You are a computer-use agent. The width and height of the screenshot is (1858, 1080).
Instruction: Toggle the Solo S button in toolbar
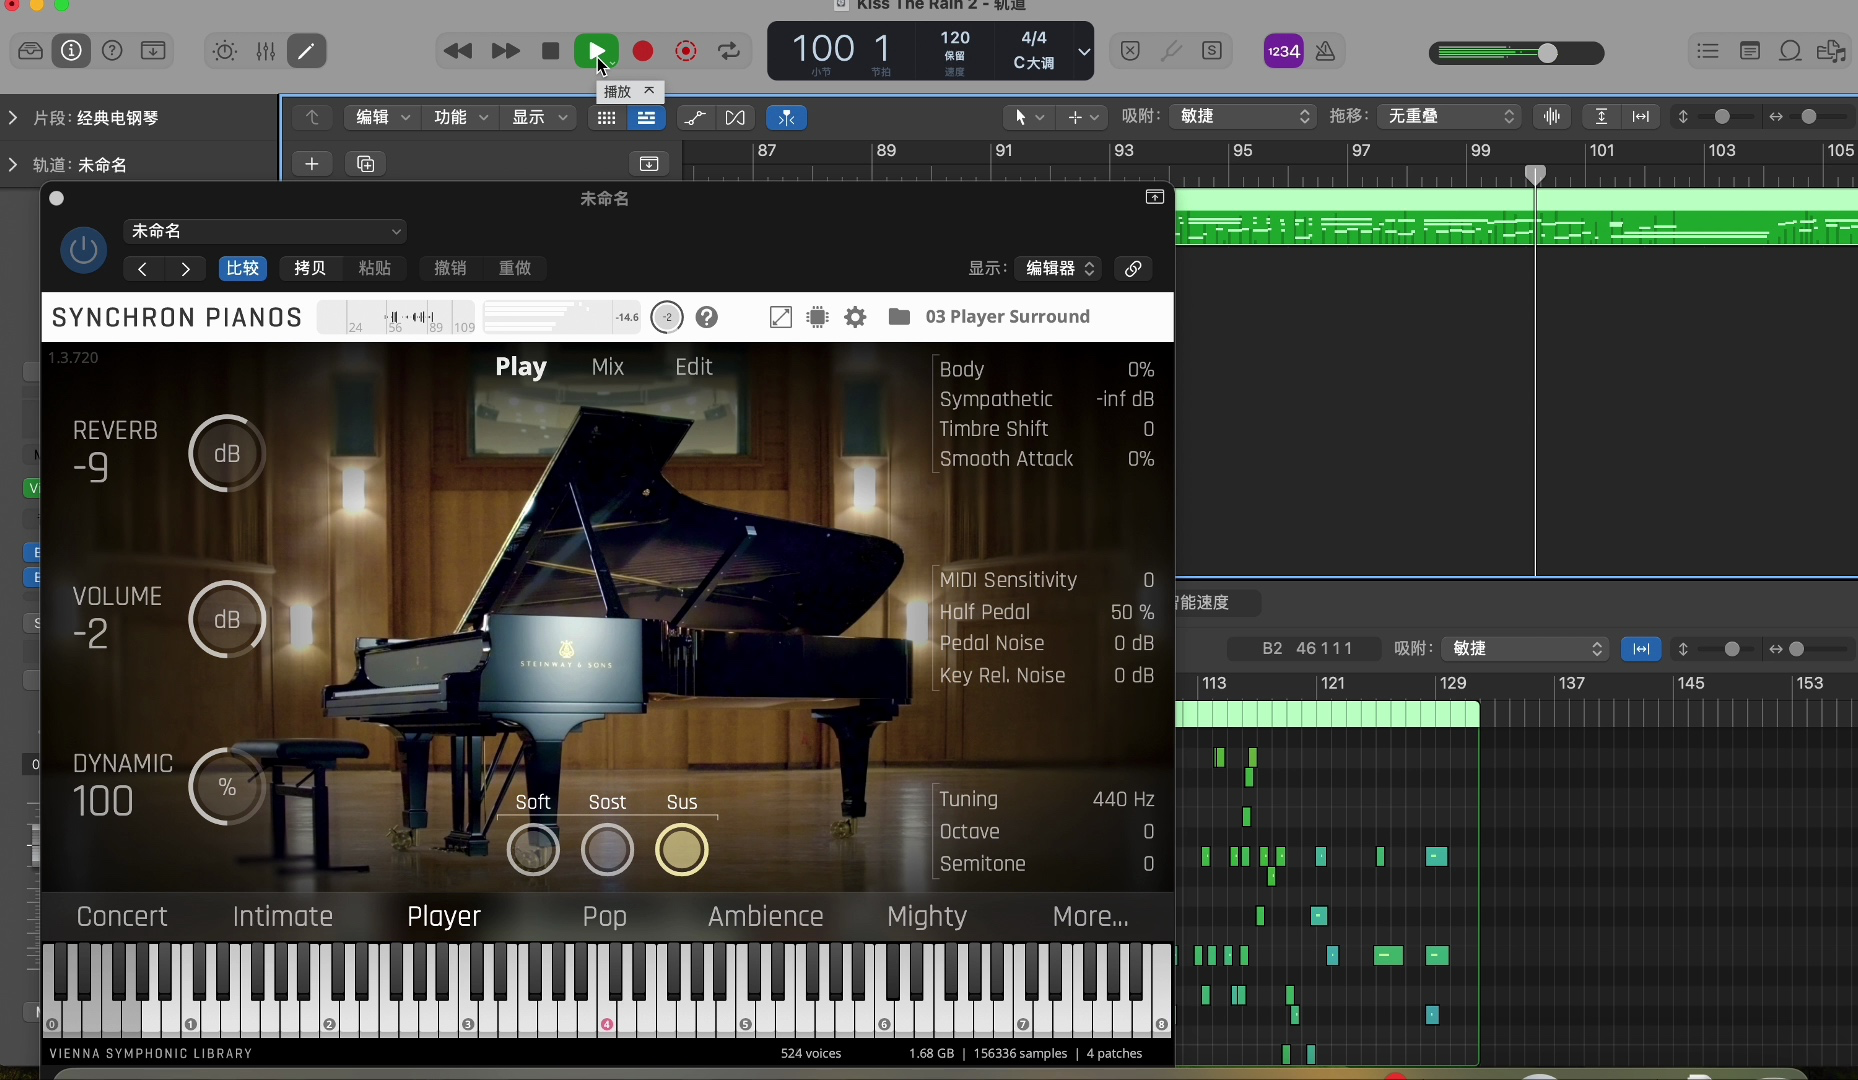pyautogui.click(x=1212, y=51)
